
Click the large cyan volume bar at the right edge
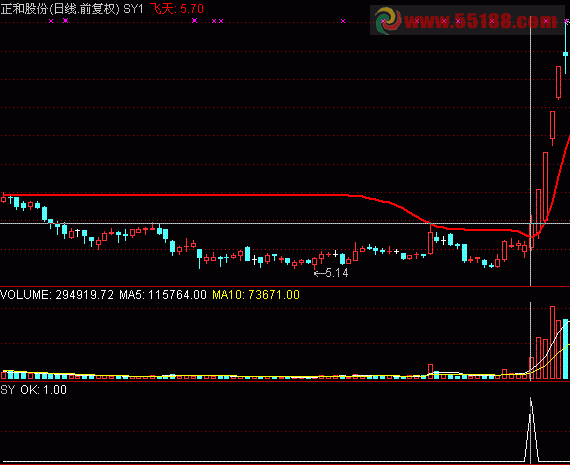(566, 349)
